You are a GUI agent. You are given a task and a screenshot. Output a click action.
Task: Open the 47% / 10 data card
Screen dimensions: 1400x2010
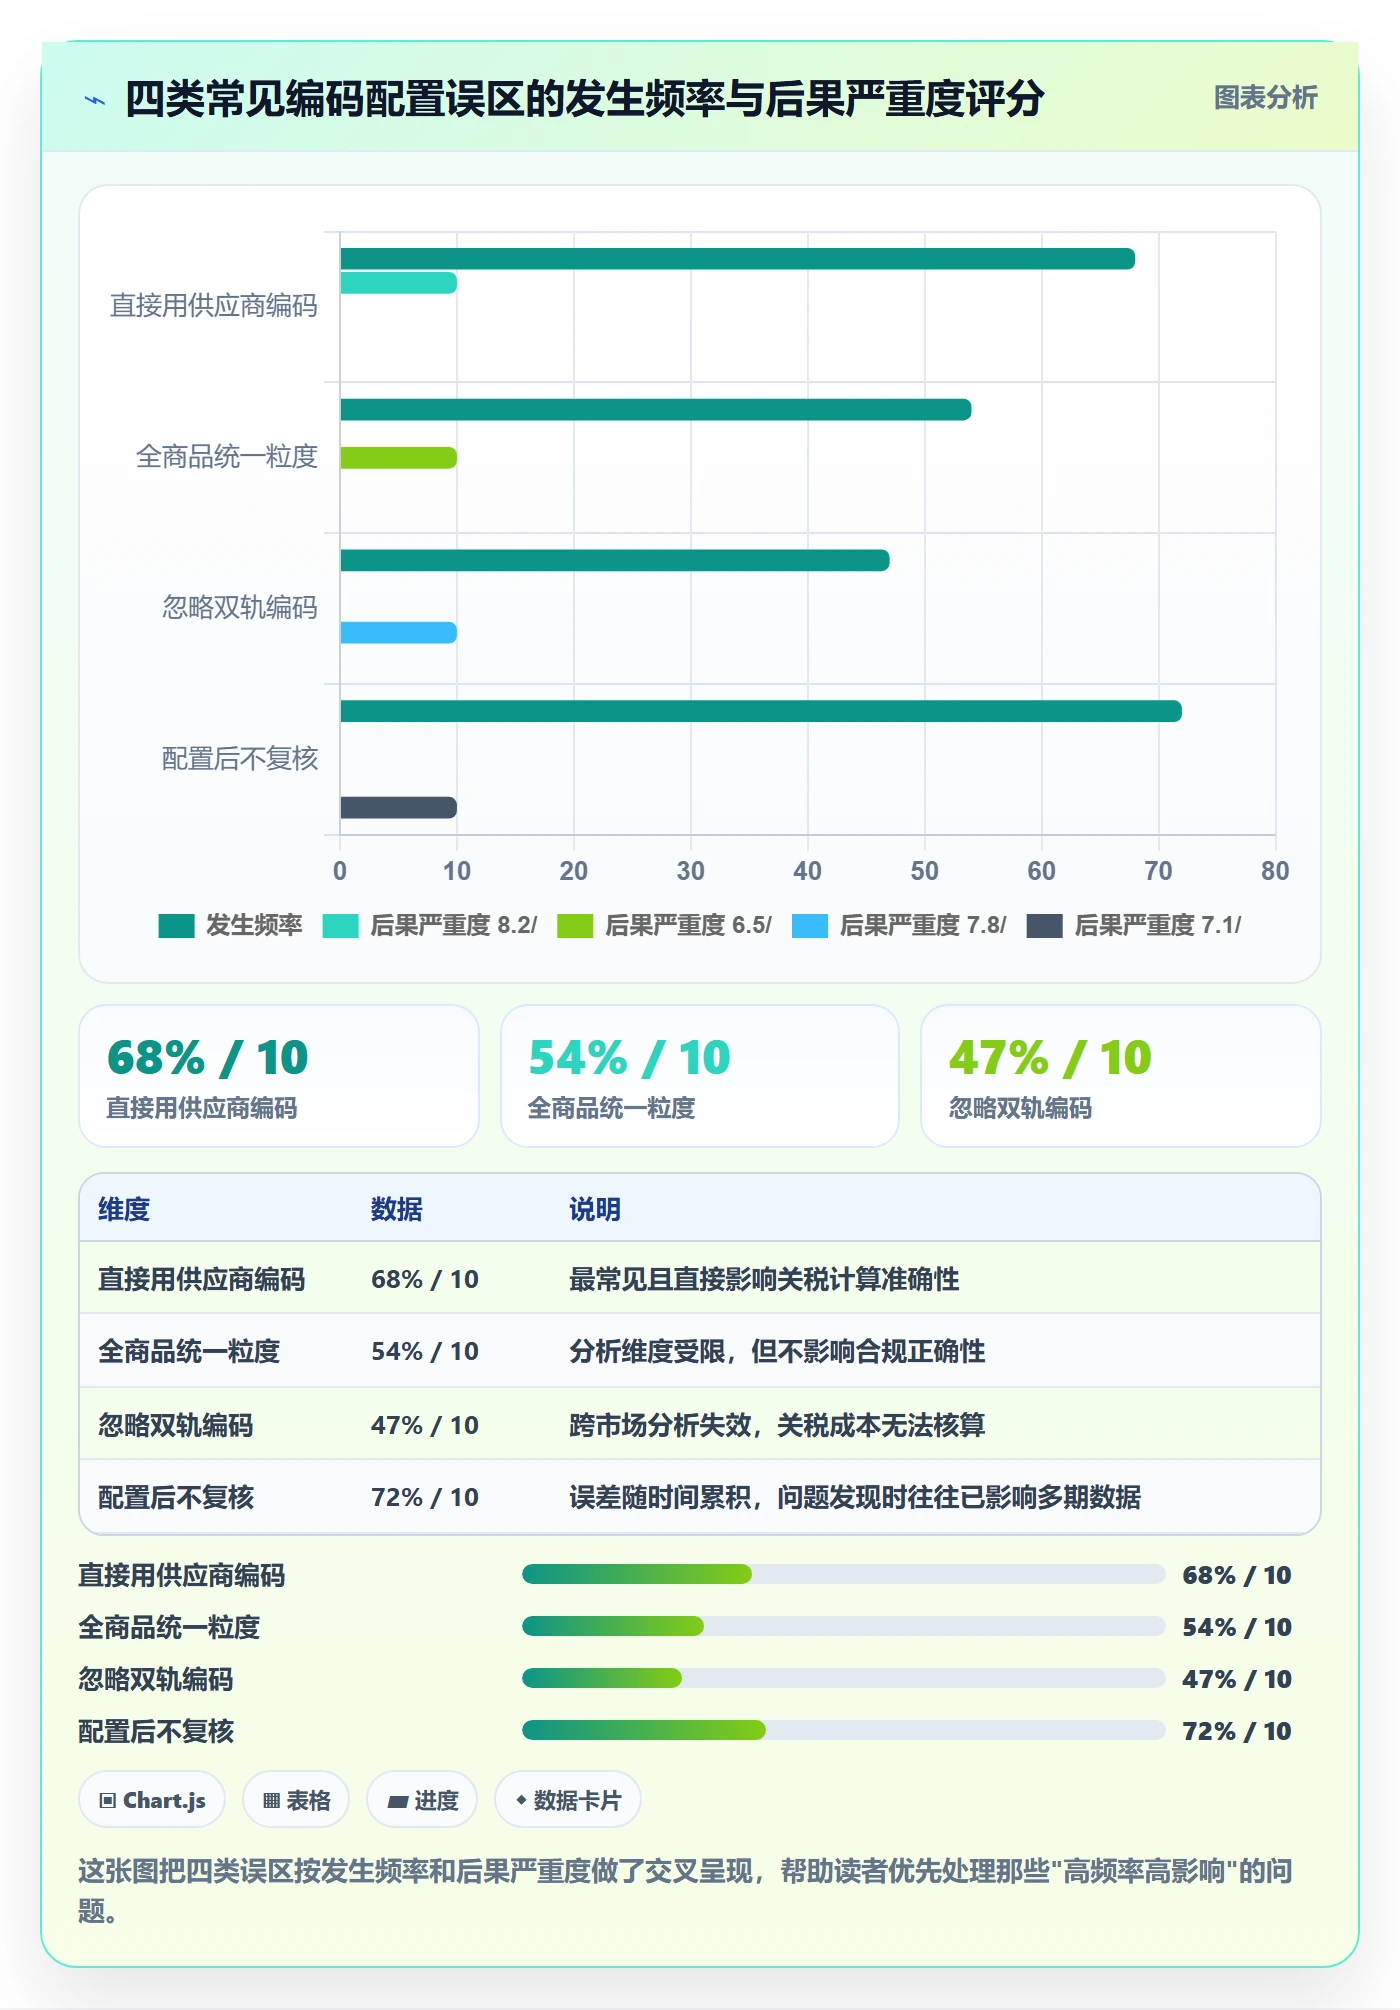[x=1121, y=1076]
